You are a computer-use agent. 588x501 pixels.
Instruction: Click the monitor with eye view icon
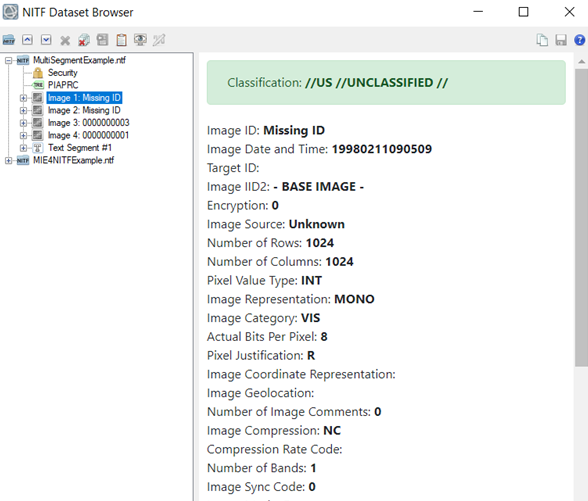[140, 40]
